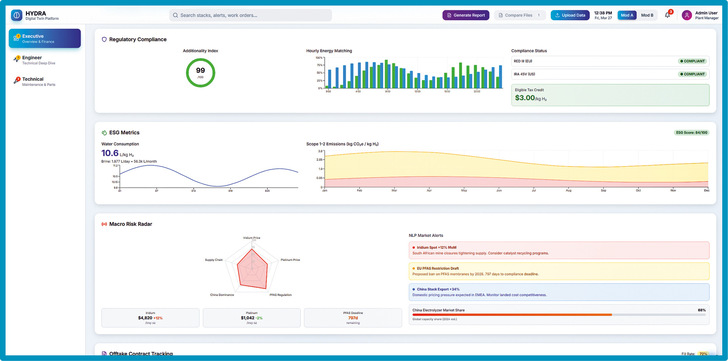The height and width of the screenshot is (361, 728).
Task: Click the Iridium $4,820 price card
Action: [150, 318]
